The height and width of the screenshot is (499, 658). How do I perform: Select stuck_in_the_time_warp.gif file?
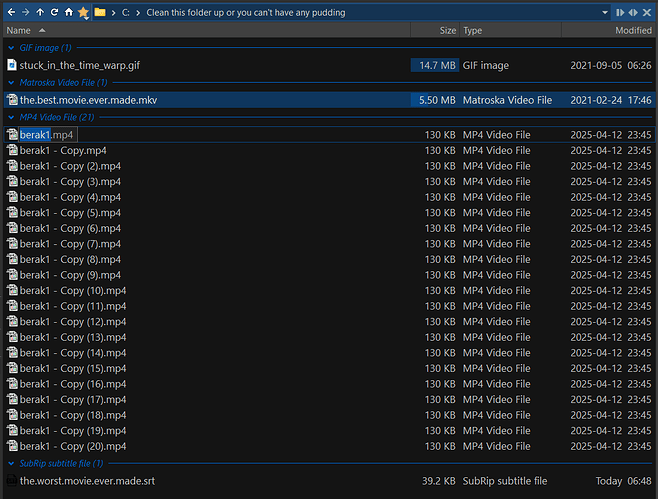[80, 65]
